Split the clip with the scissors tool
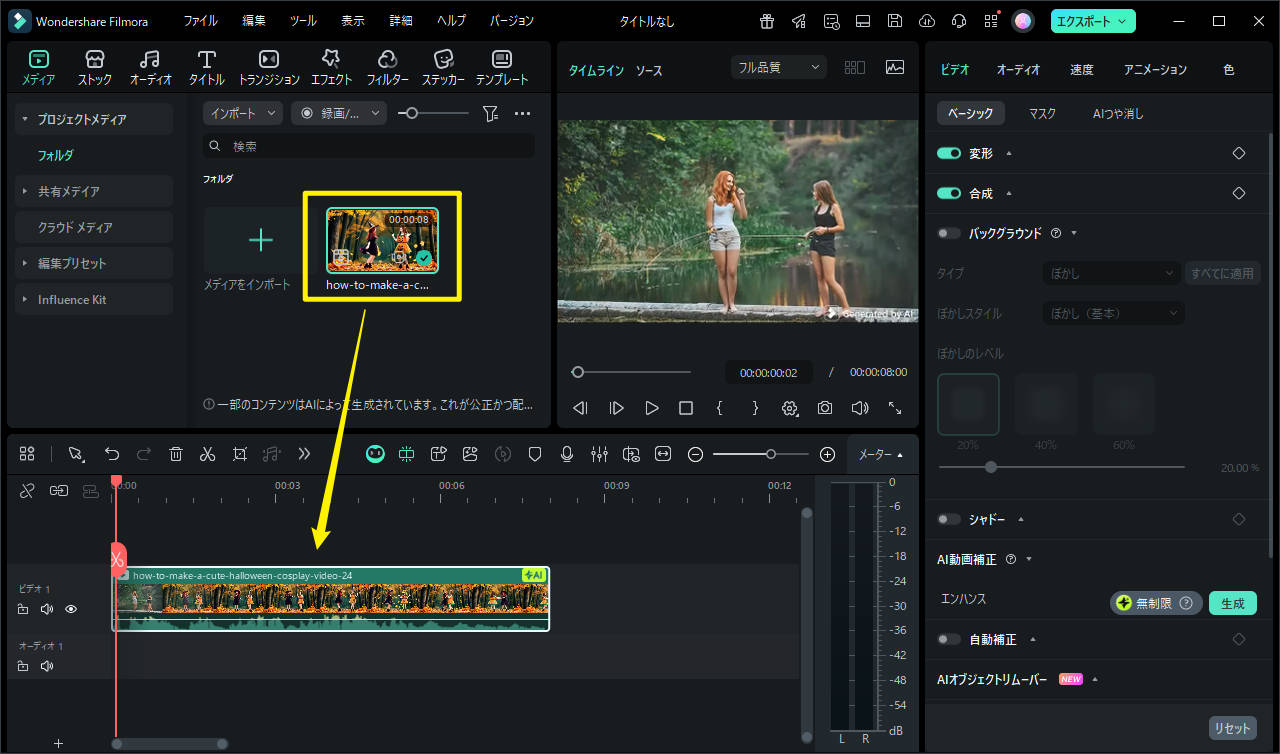Image resolution: width=1280 pixels, height=754 pixels. pos(208,454)
